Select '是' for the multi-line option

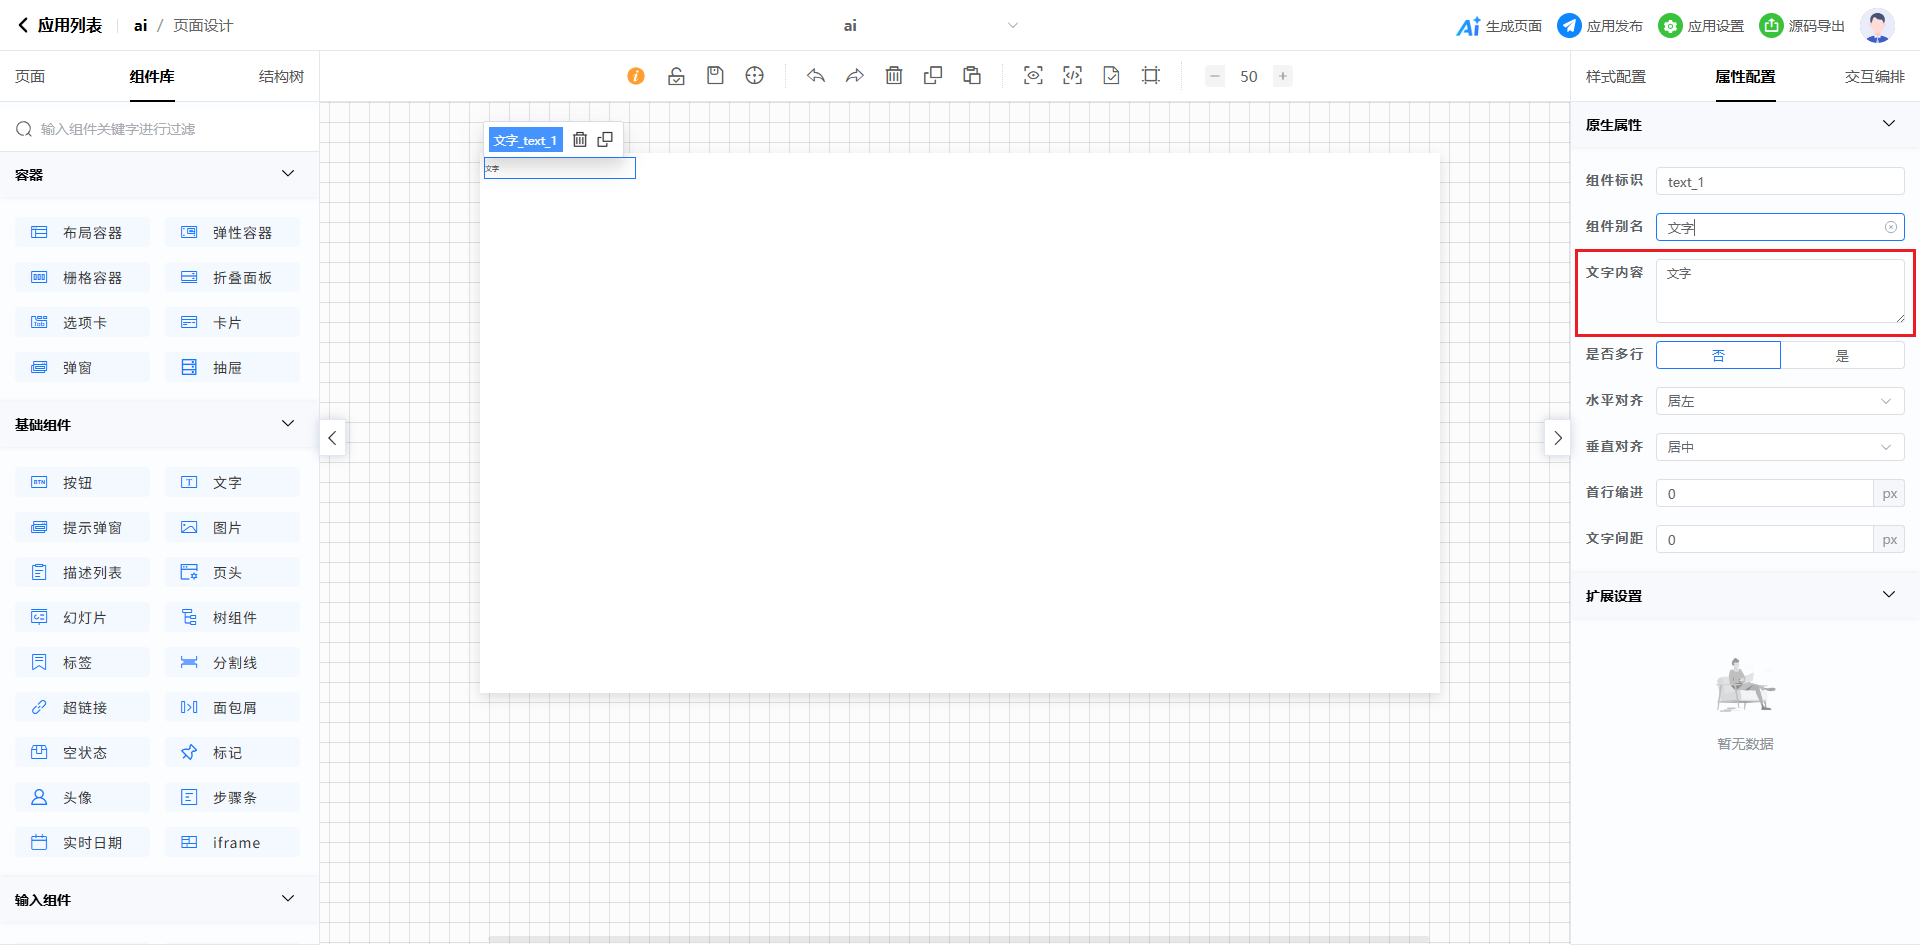tap(1842, 356)
